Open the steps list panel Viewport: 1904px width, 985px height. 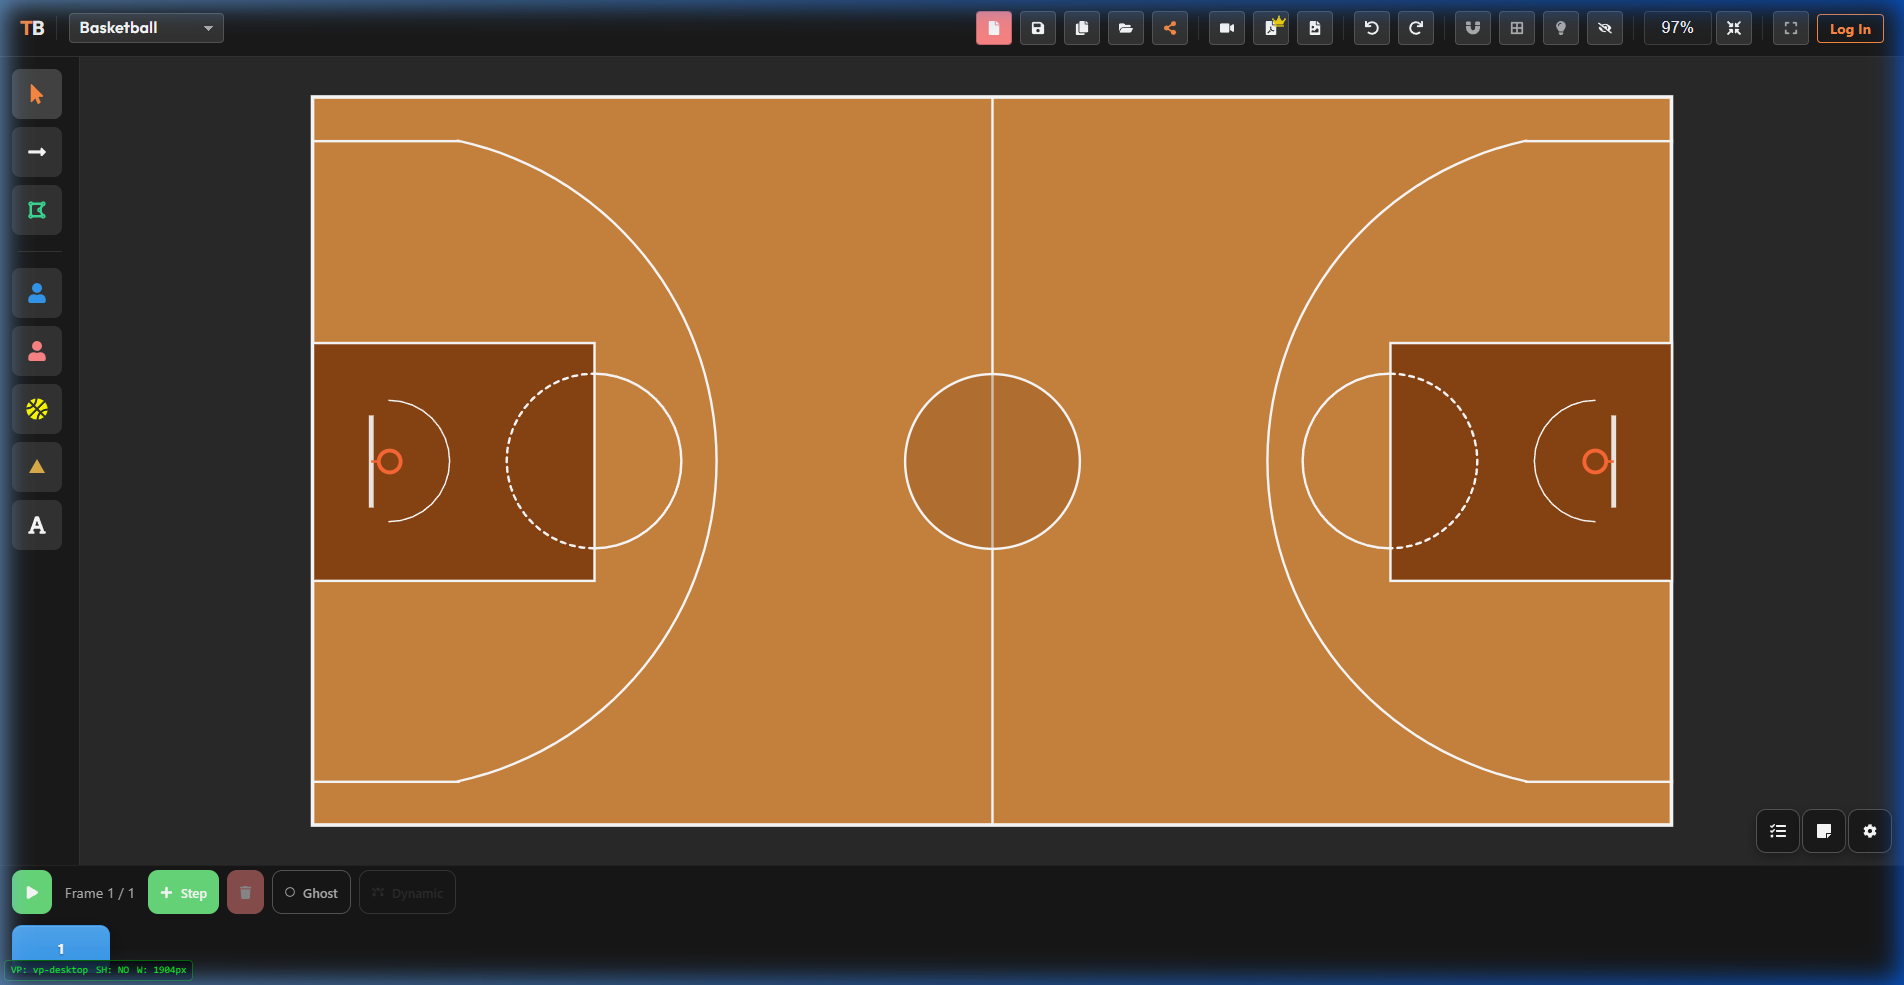[x=1777, y=831]
